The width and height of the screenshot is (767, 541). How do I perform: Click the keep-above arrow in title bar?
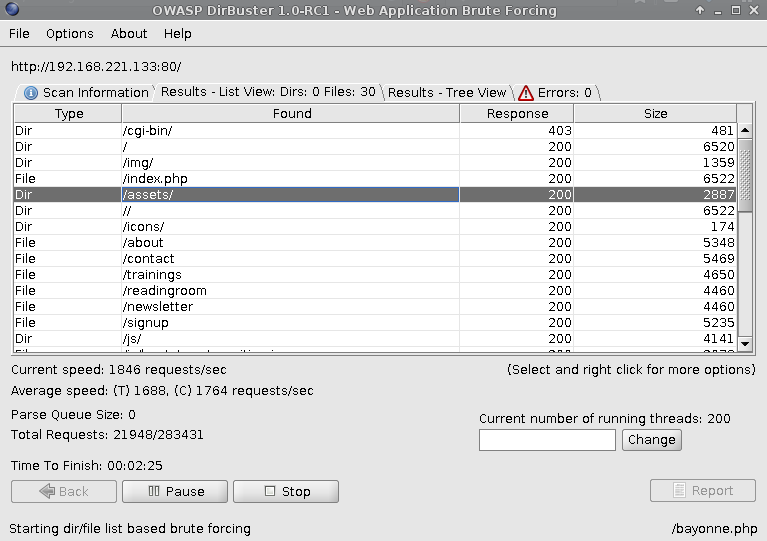pyautogui.click(x=700, y=10)
